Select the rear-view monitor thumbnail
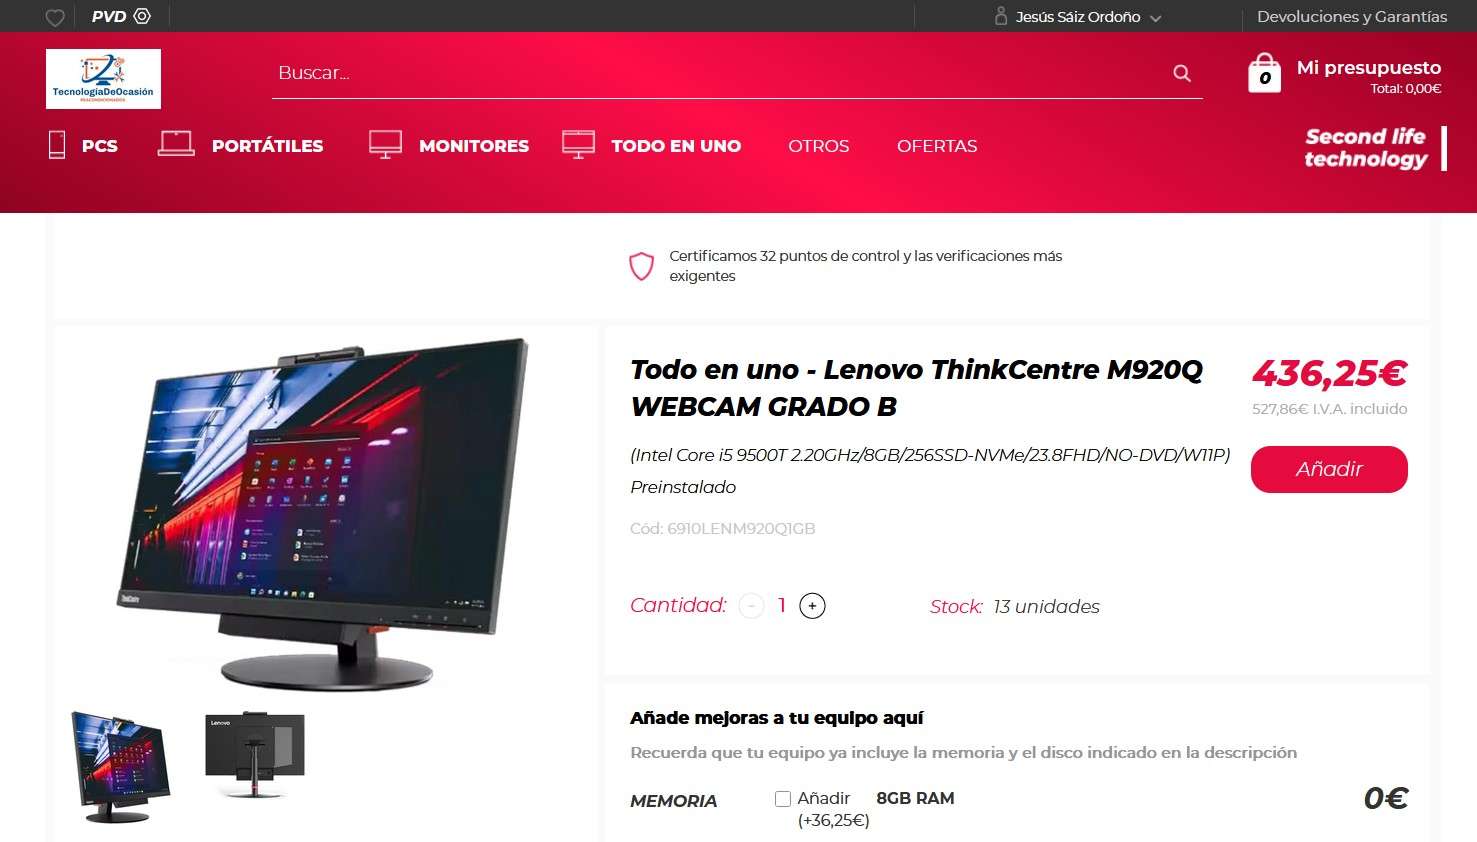The width and height of the screenshot is (1477, 842). 255,755
